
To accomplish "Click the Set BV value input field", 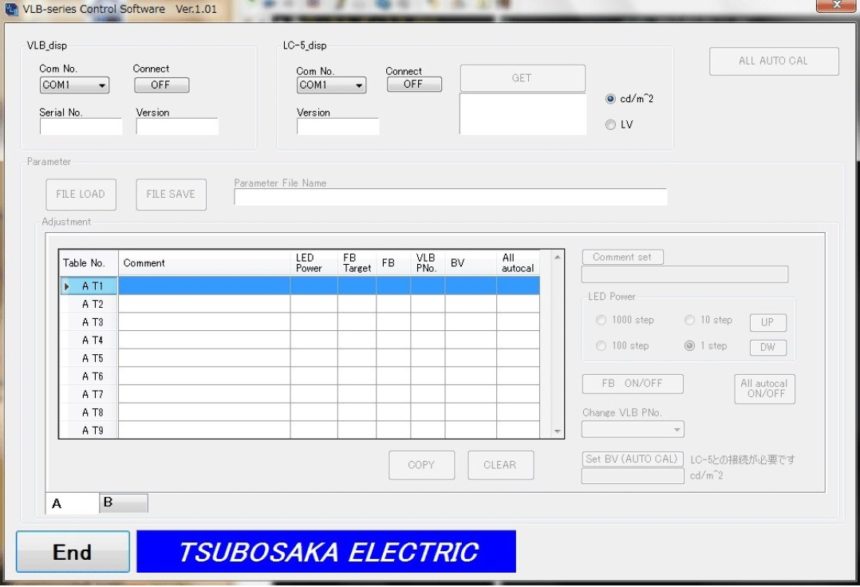I will coord(633,476).
